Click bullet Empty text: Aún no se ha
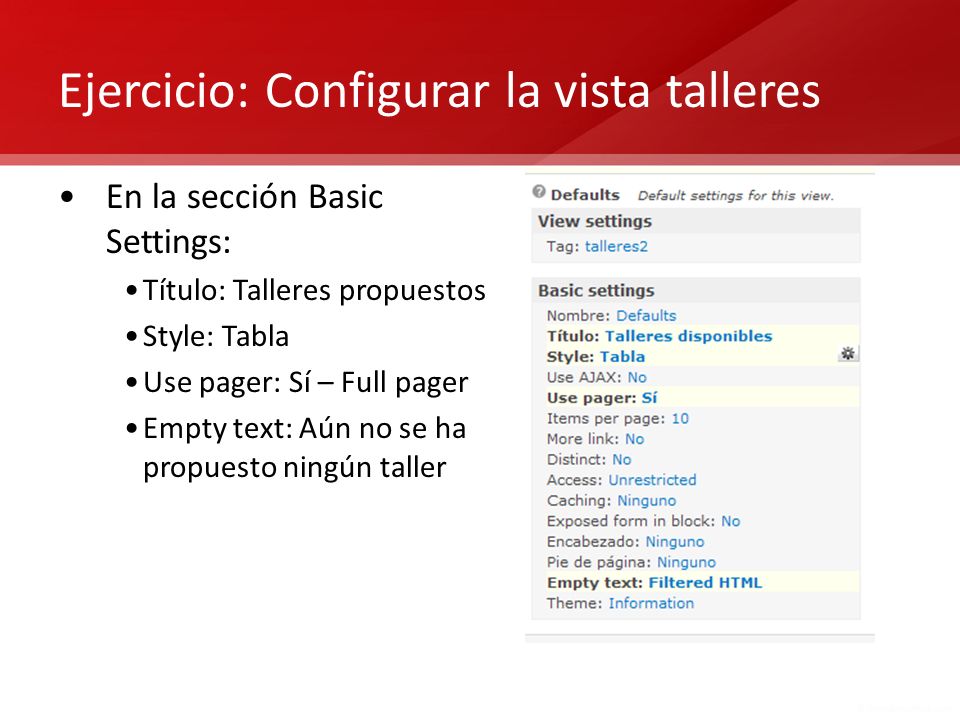 point(304,428)
